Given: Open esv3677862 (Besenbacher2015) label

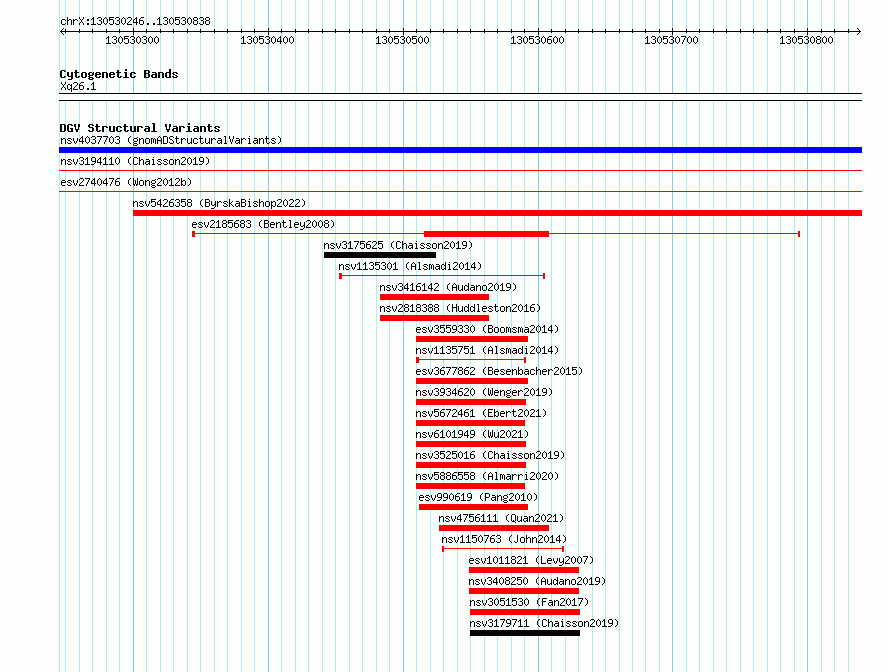Looking at the screenshot, I should point(499,371).
